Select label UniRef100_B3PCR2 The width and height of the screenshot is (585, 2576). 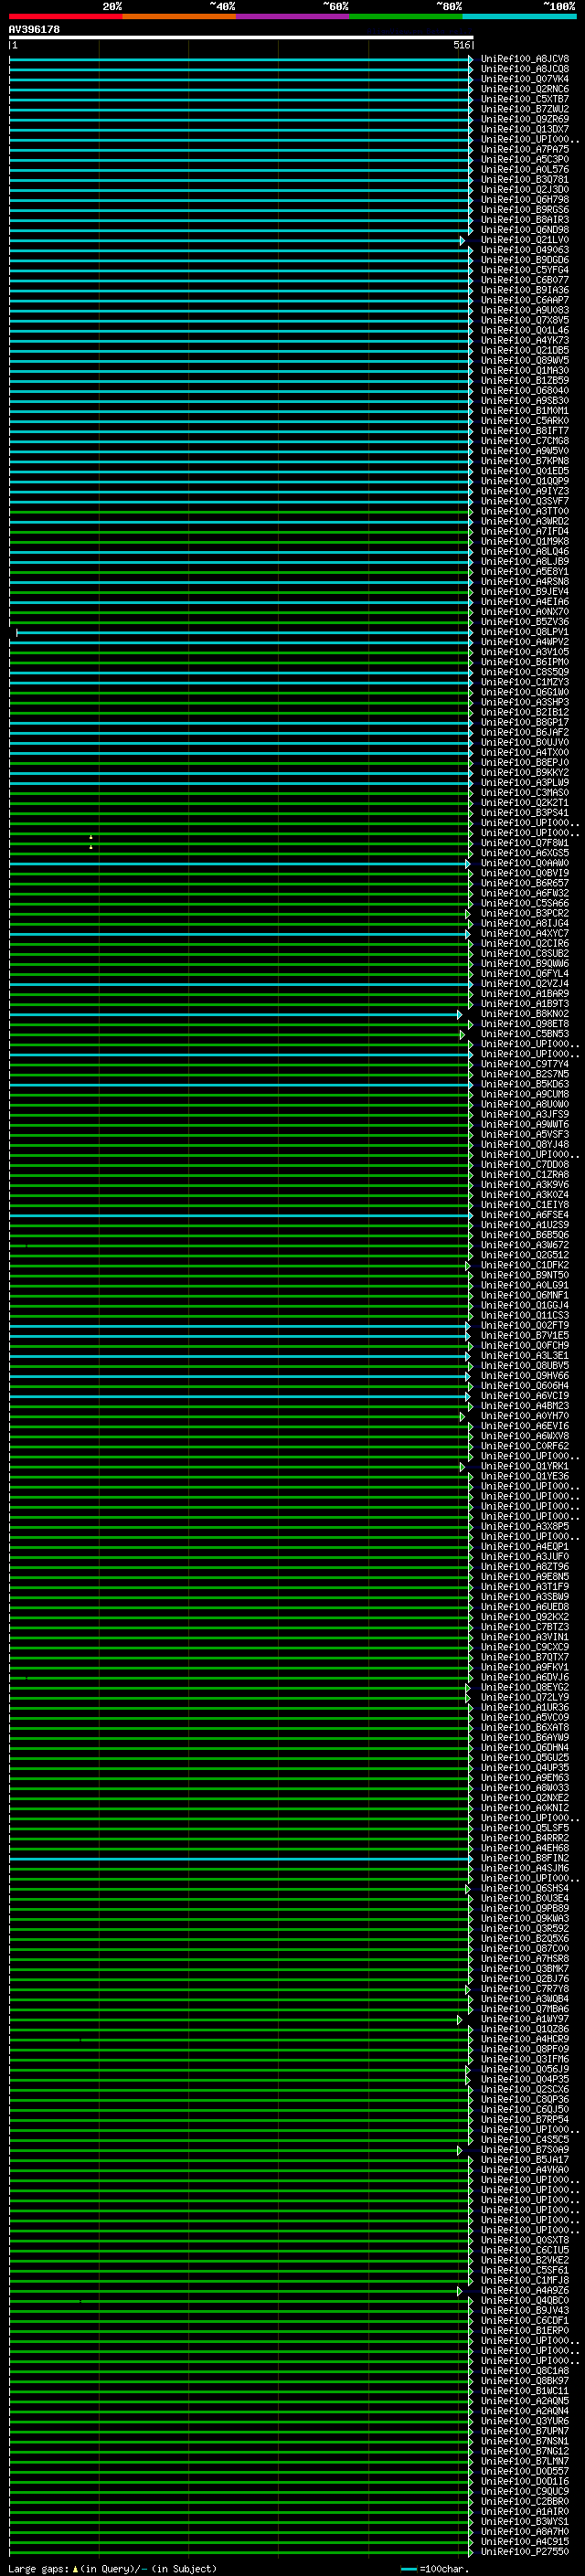click(x=525, y=913)
